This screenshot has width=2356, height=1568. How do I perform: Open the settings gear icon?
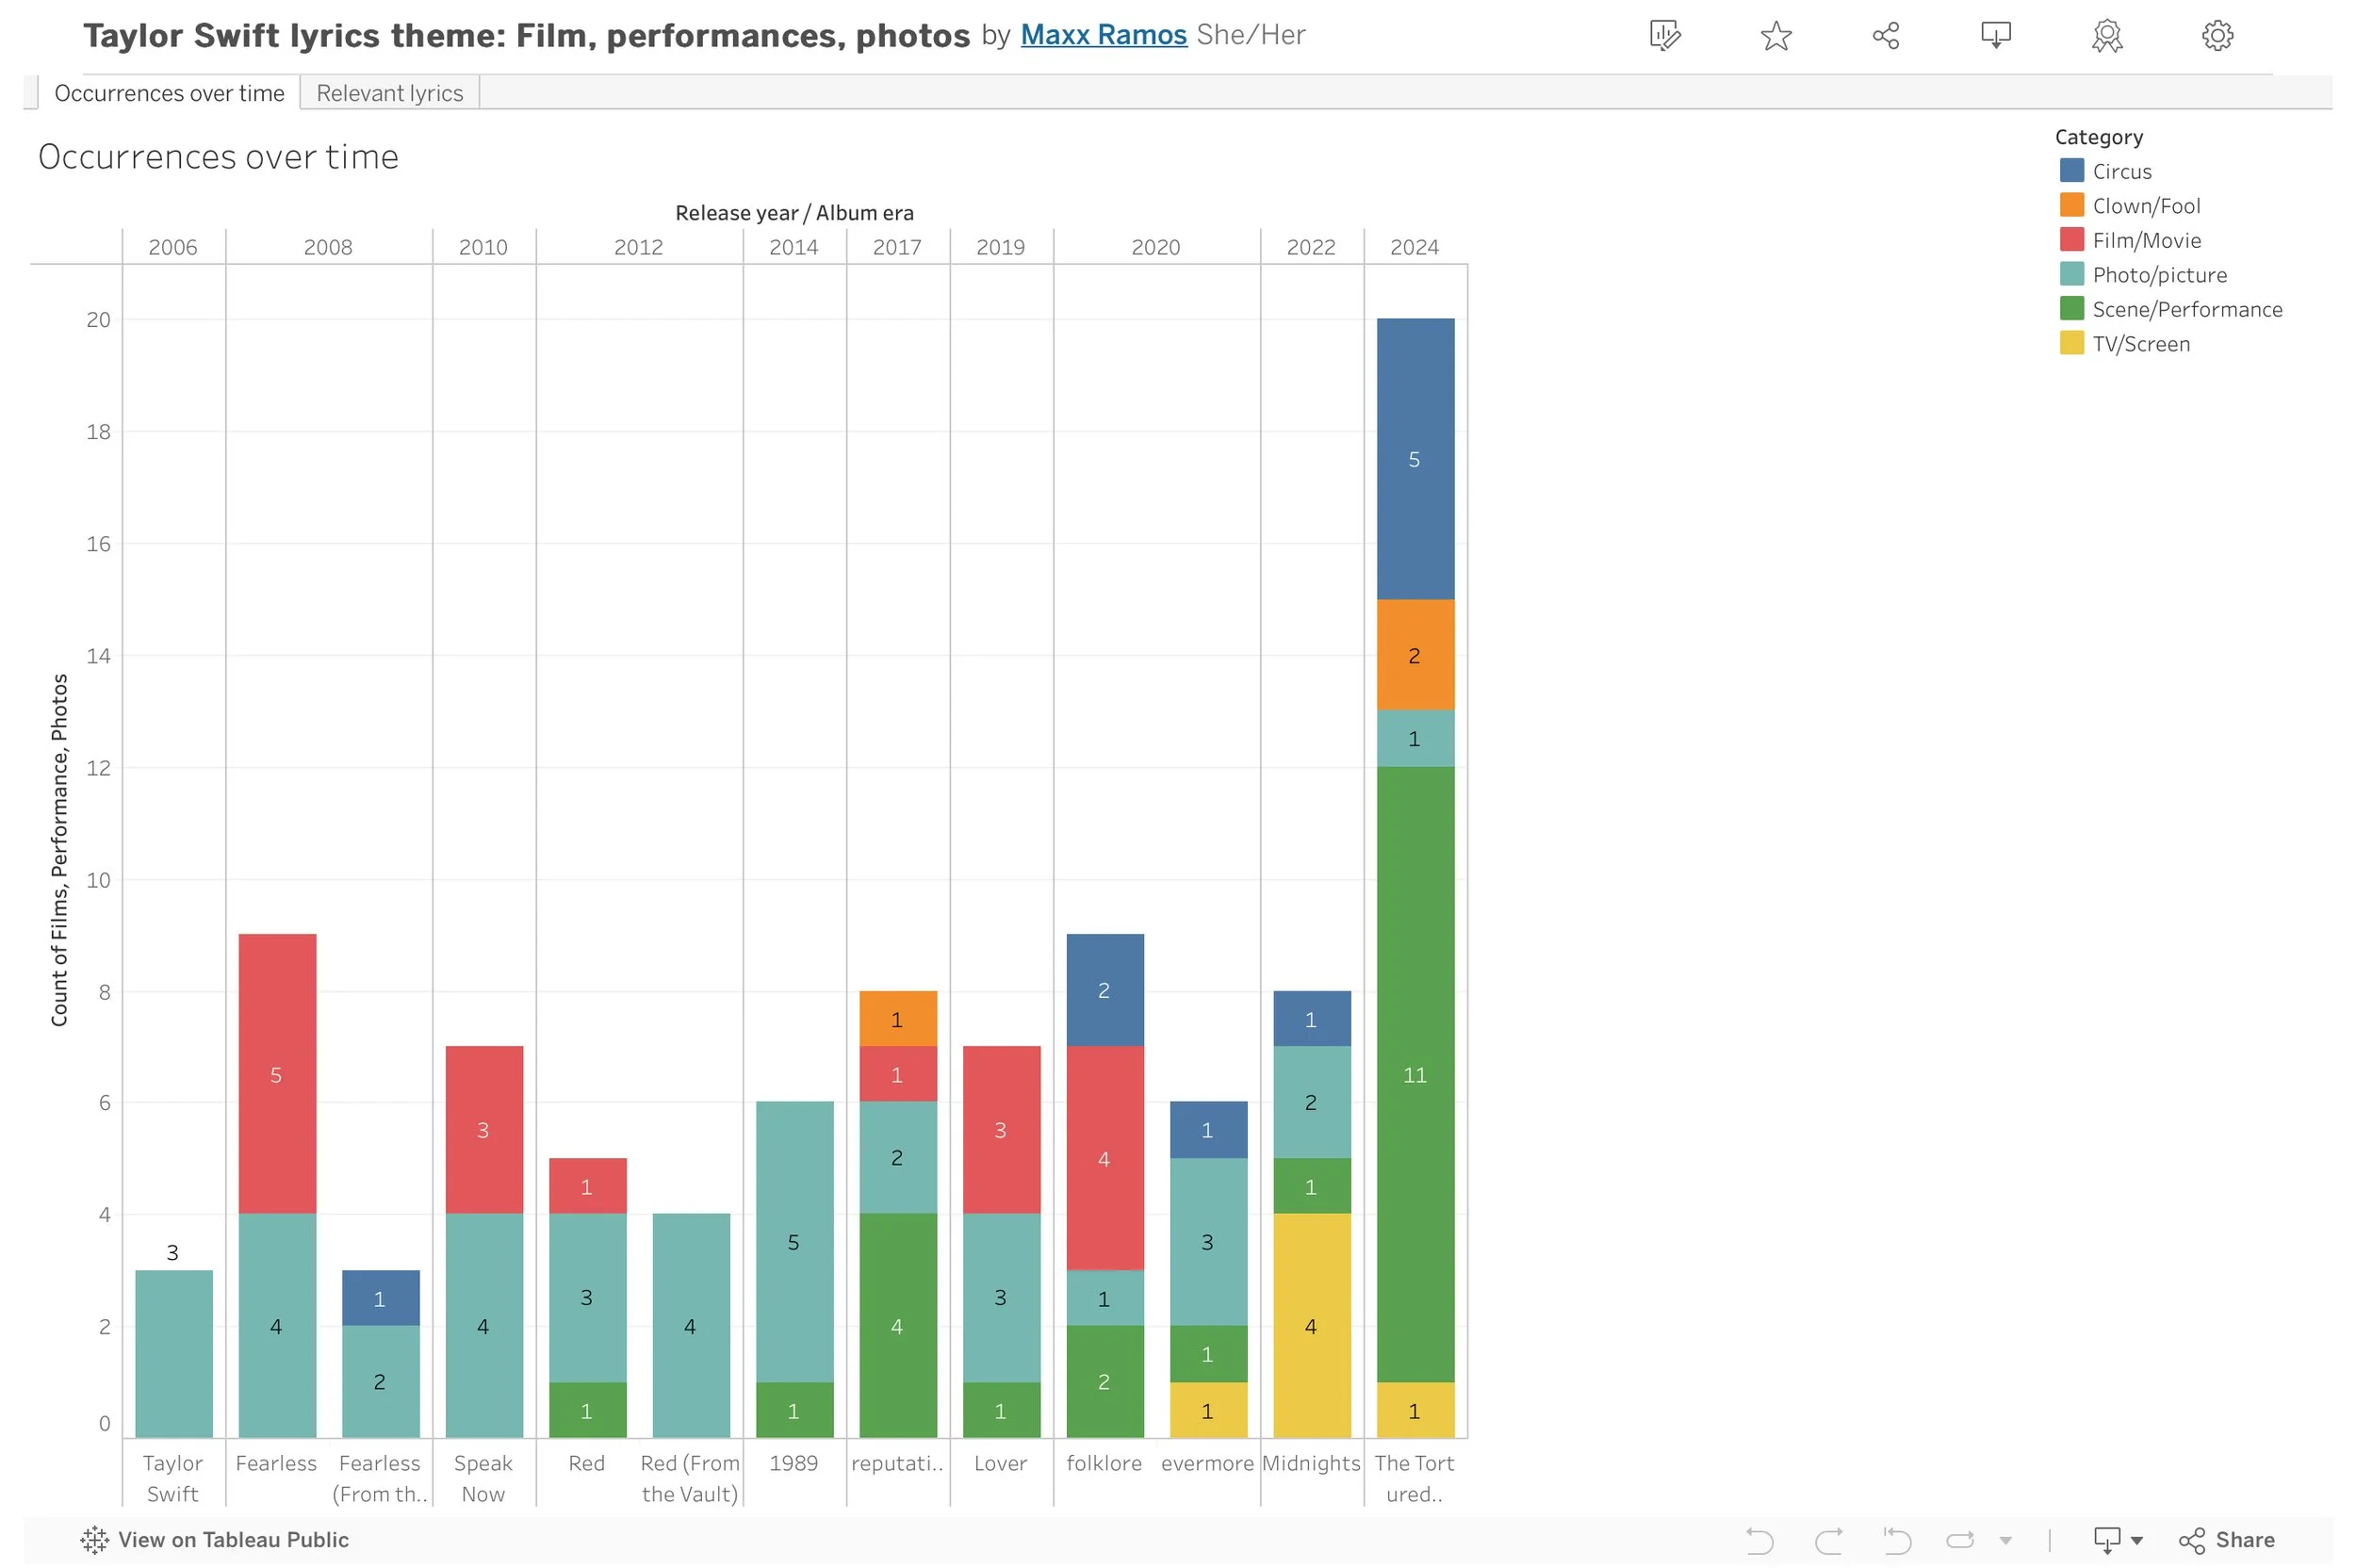(2217, 36)
